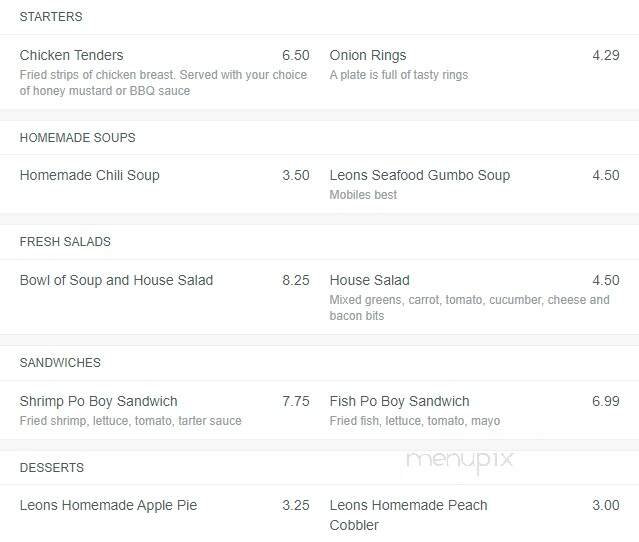639x542 pixels.
Task: Select the SANDWICHES section header
Action: click(x=60, y=362)
